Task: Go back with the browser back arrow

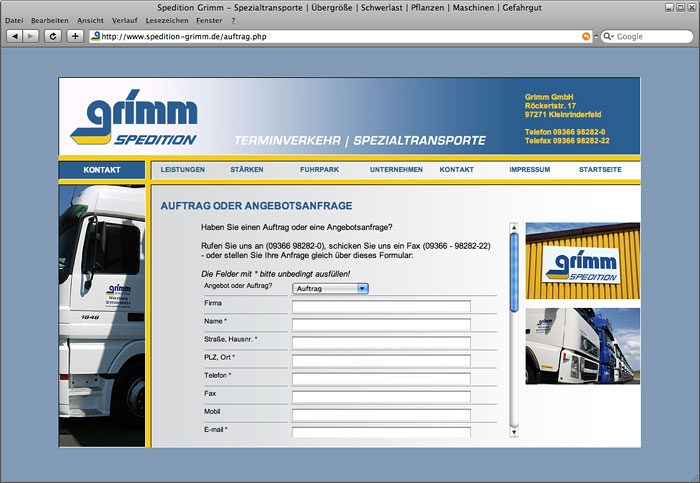Action: 15,36
